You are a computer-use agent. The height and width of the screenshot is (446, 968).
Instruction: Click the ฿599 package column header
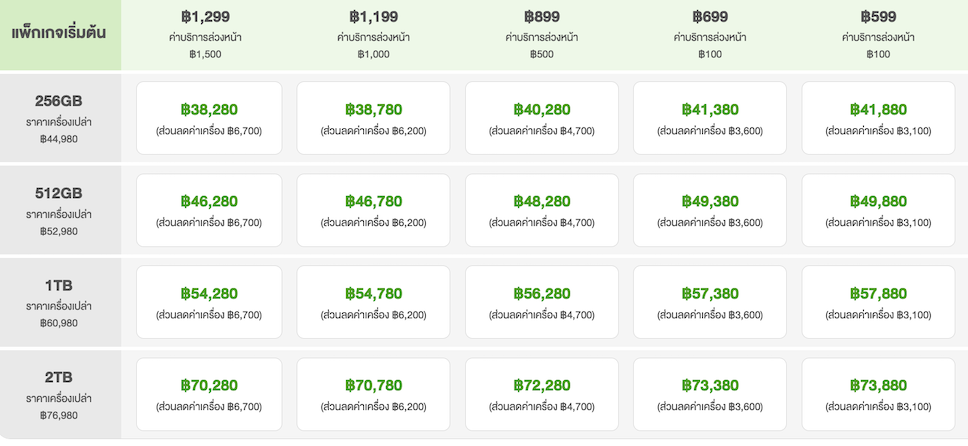[x=878, y=35]
